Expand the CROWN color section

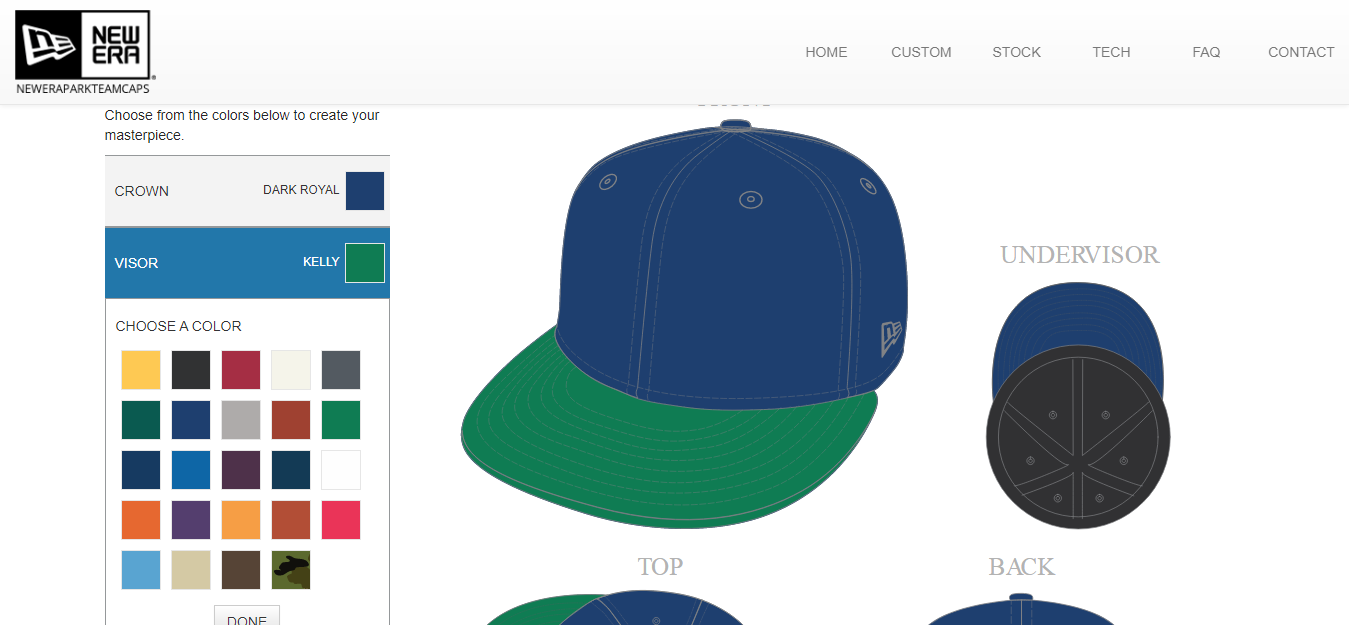coord(142,191)
